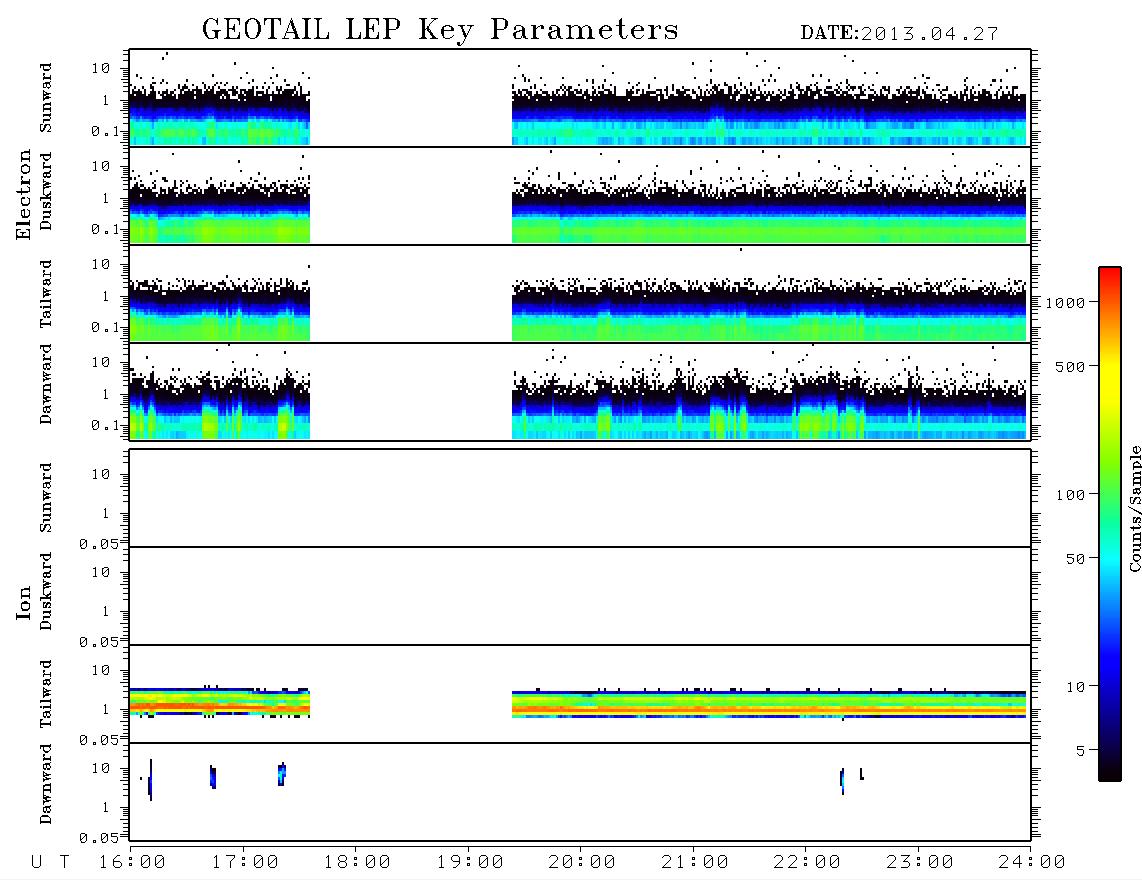Click the Ion Dawnward data burst near 22:20
This screenshot has width=1142, height=880.
(x=842, y=781)
